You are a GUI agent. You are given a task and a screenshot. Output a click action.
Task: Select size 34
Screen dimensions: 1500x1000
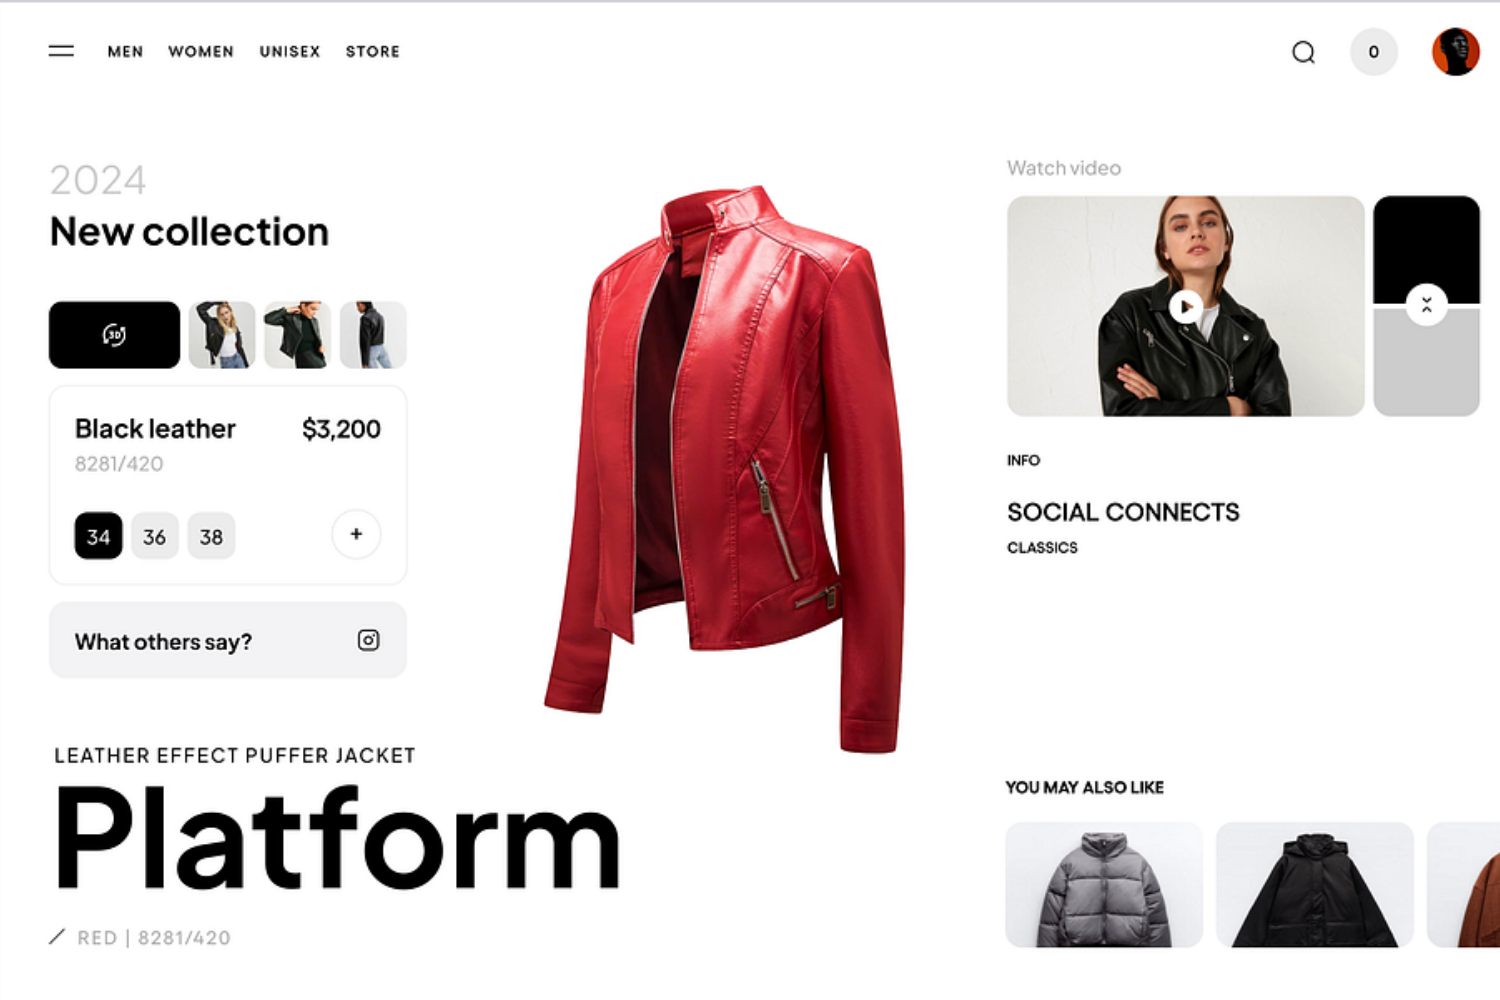click(x=98, y=536)
